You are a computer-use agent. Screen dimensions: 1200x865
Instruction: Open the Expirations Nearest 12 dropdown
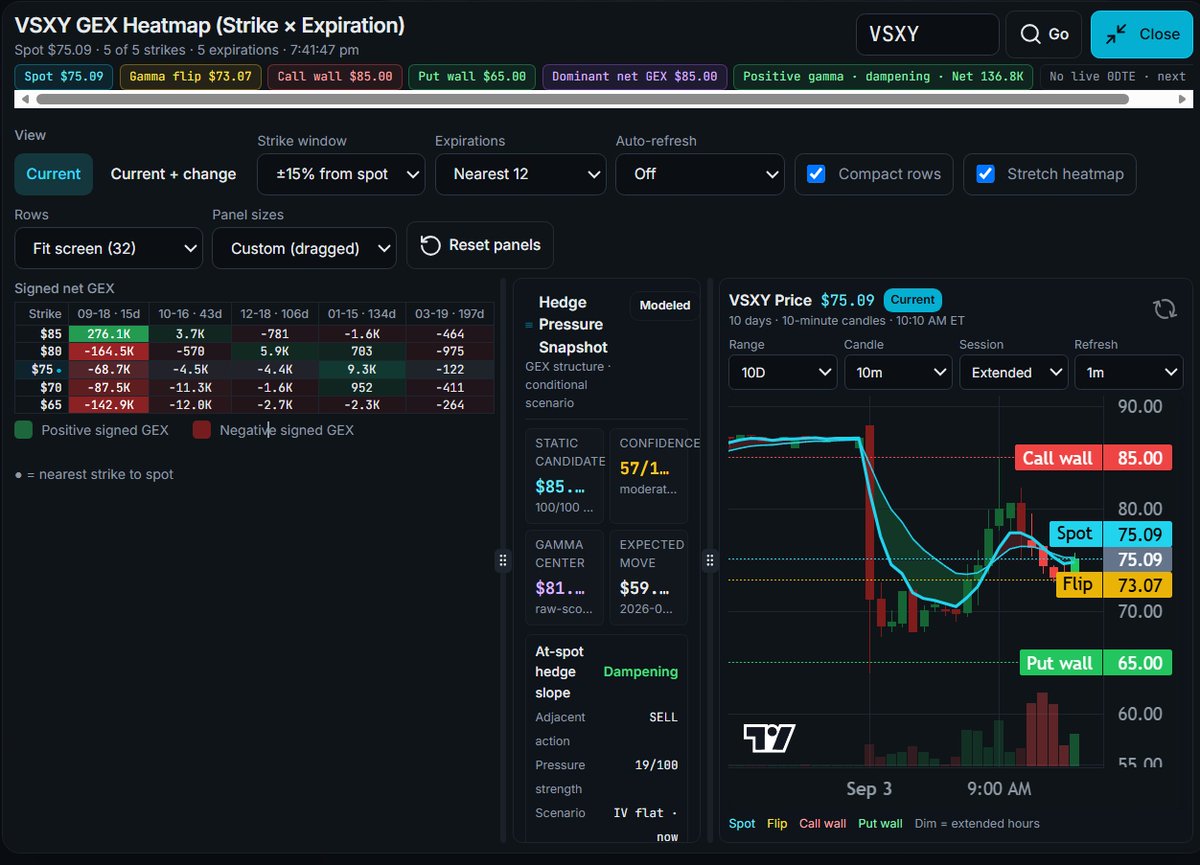pos(520,174)
